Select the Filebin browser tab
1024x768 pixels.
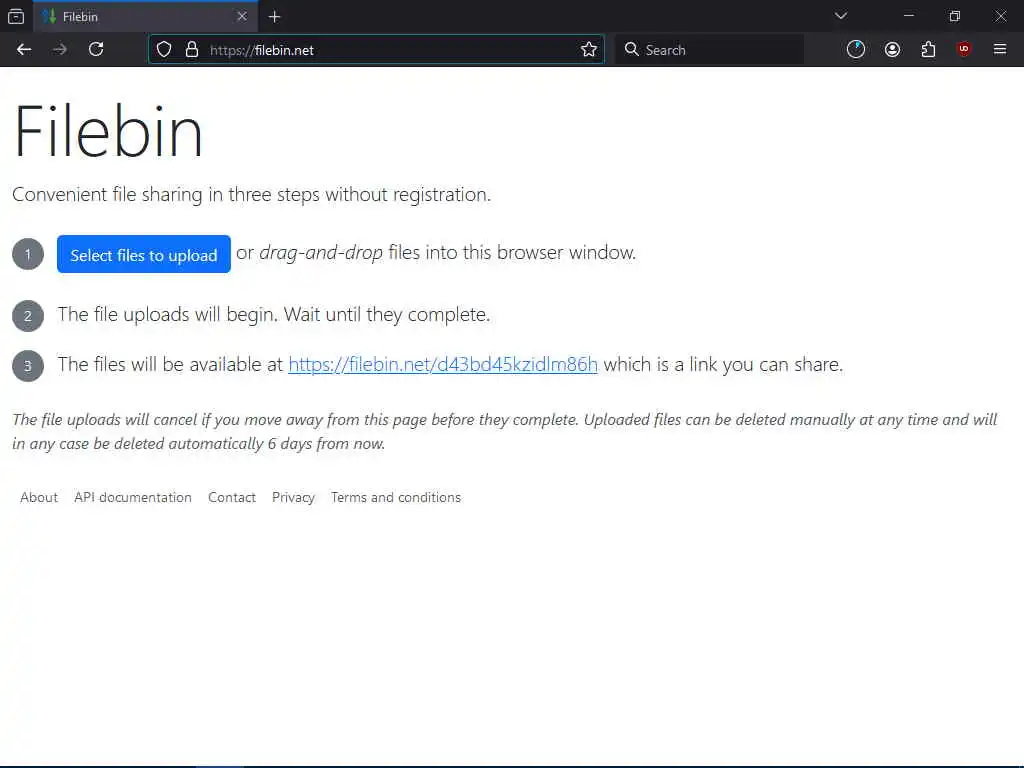tap(146, 16)
